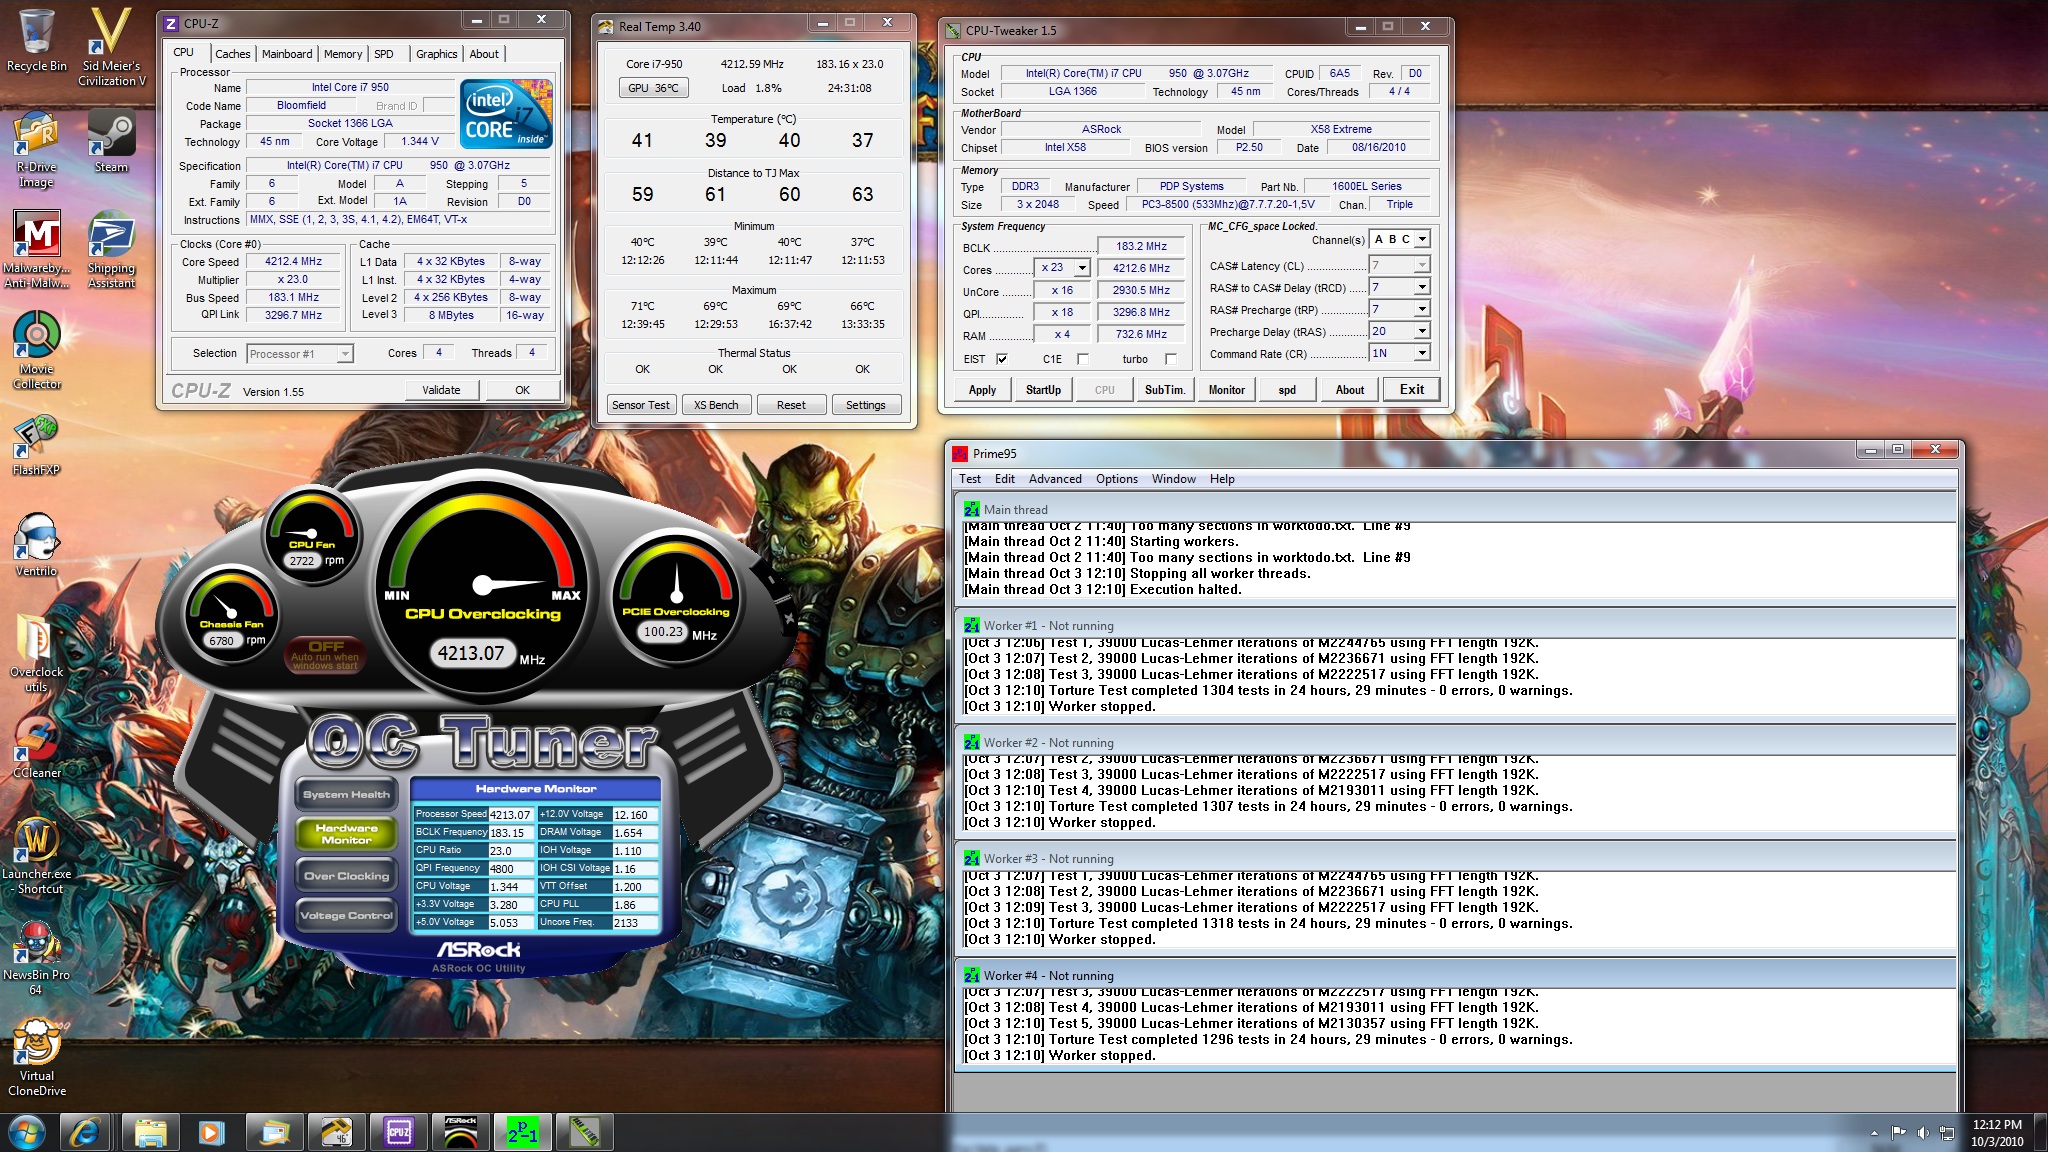Launch NewsBin Pro 64 icon
The height and width of the screenshot is (1152, 2048).
pos(36,957)
